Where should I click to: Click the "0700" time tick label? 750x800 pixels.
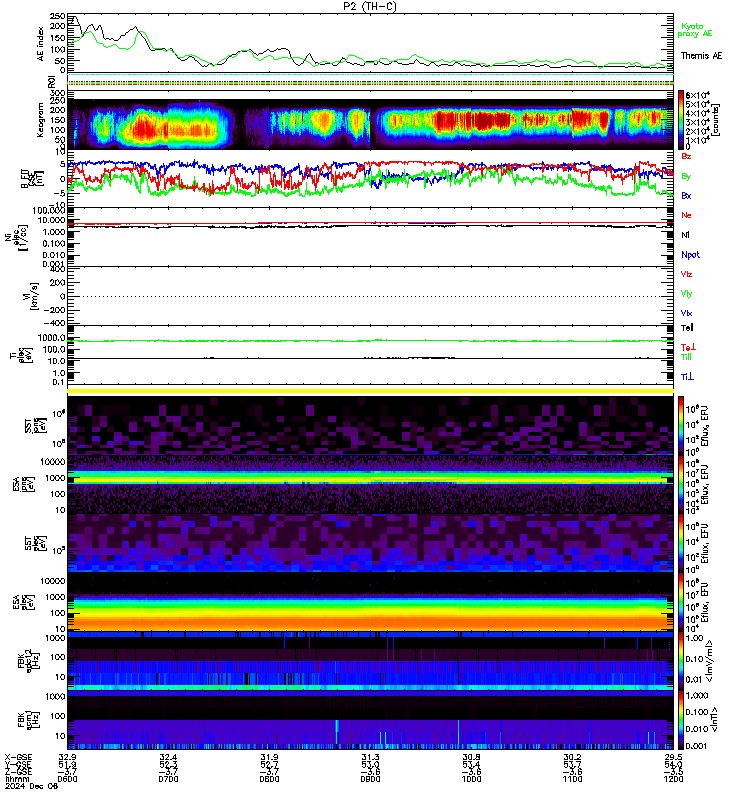168,779
